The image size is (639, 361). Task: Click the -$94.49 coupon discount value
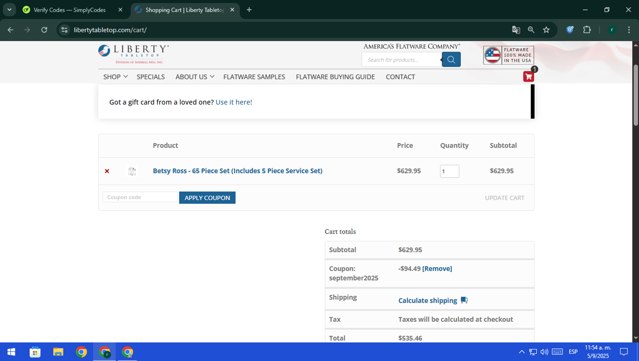[409, 269]
